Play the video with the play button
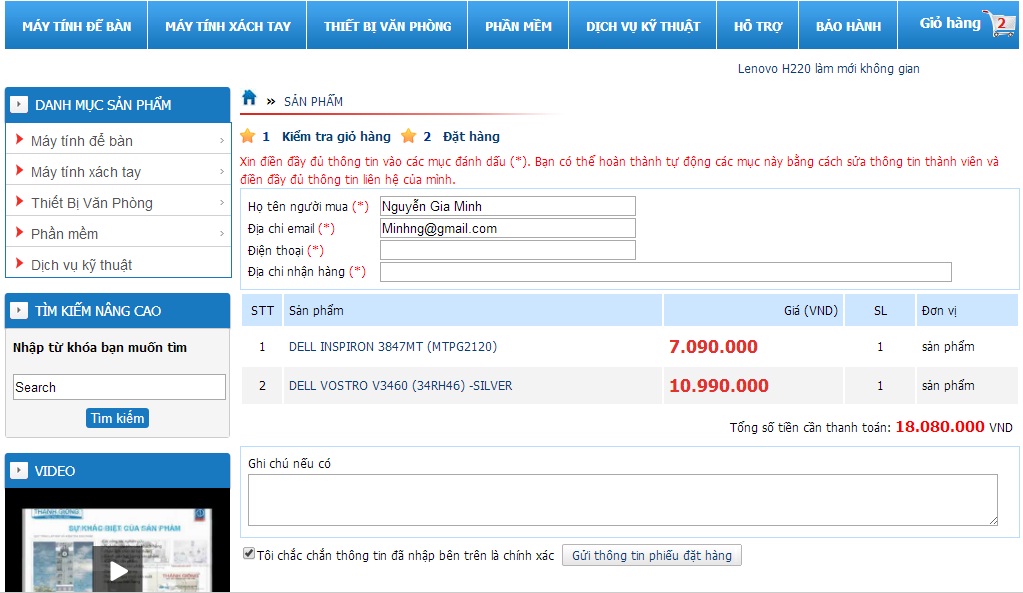The height and width of the screenshot is (593, 1023). 118,571
